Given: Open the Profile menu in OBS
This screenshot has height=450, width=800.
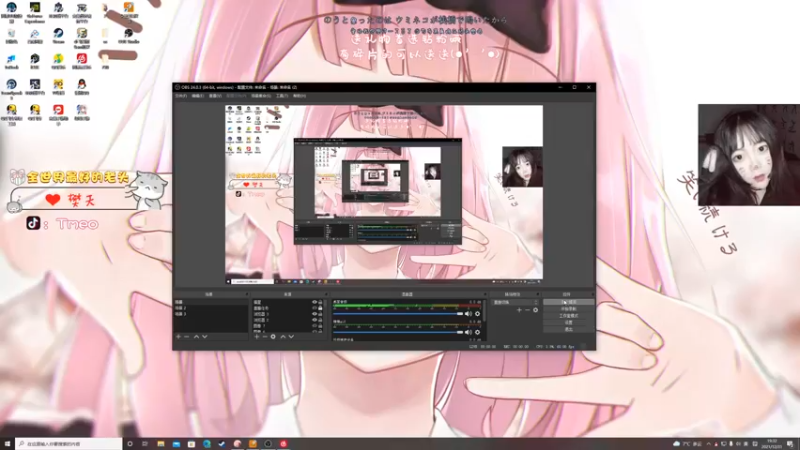Looking at the screenshot, I should tap(236, 95).
